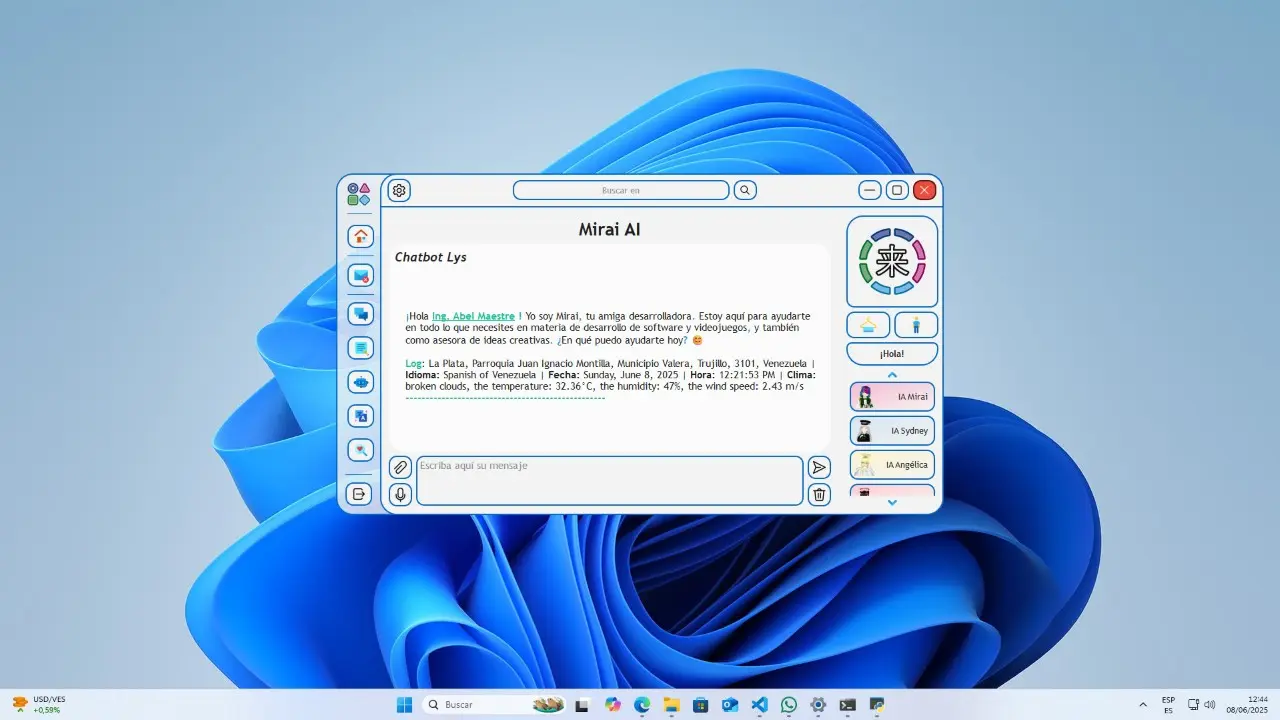Click the mail envelope sidebar icon
1280x720 pixels.
click(360, 275)
